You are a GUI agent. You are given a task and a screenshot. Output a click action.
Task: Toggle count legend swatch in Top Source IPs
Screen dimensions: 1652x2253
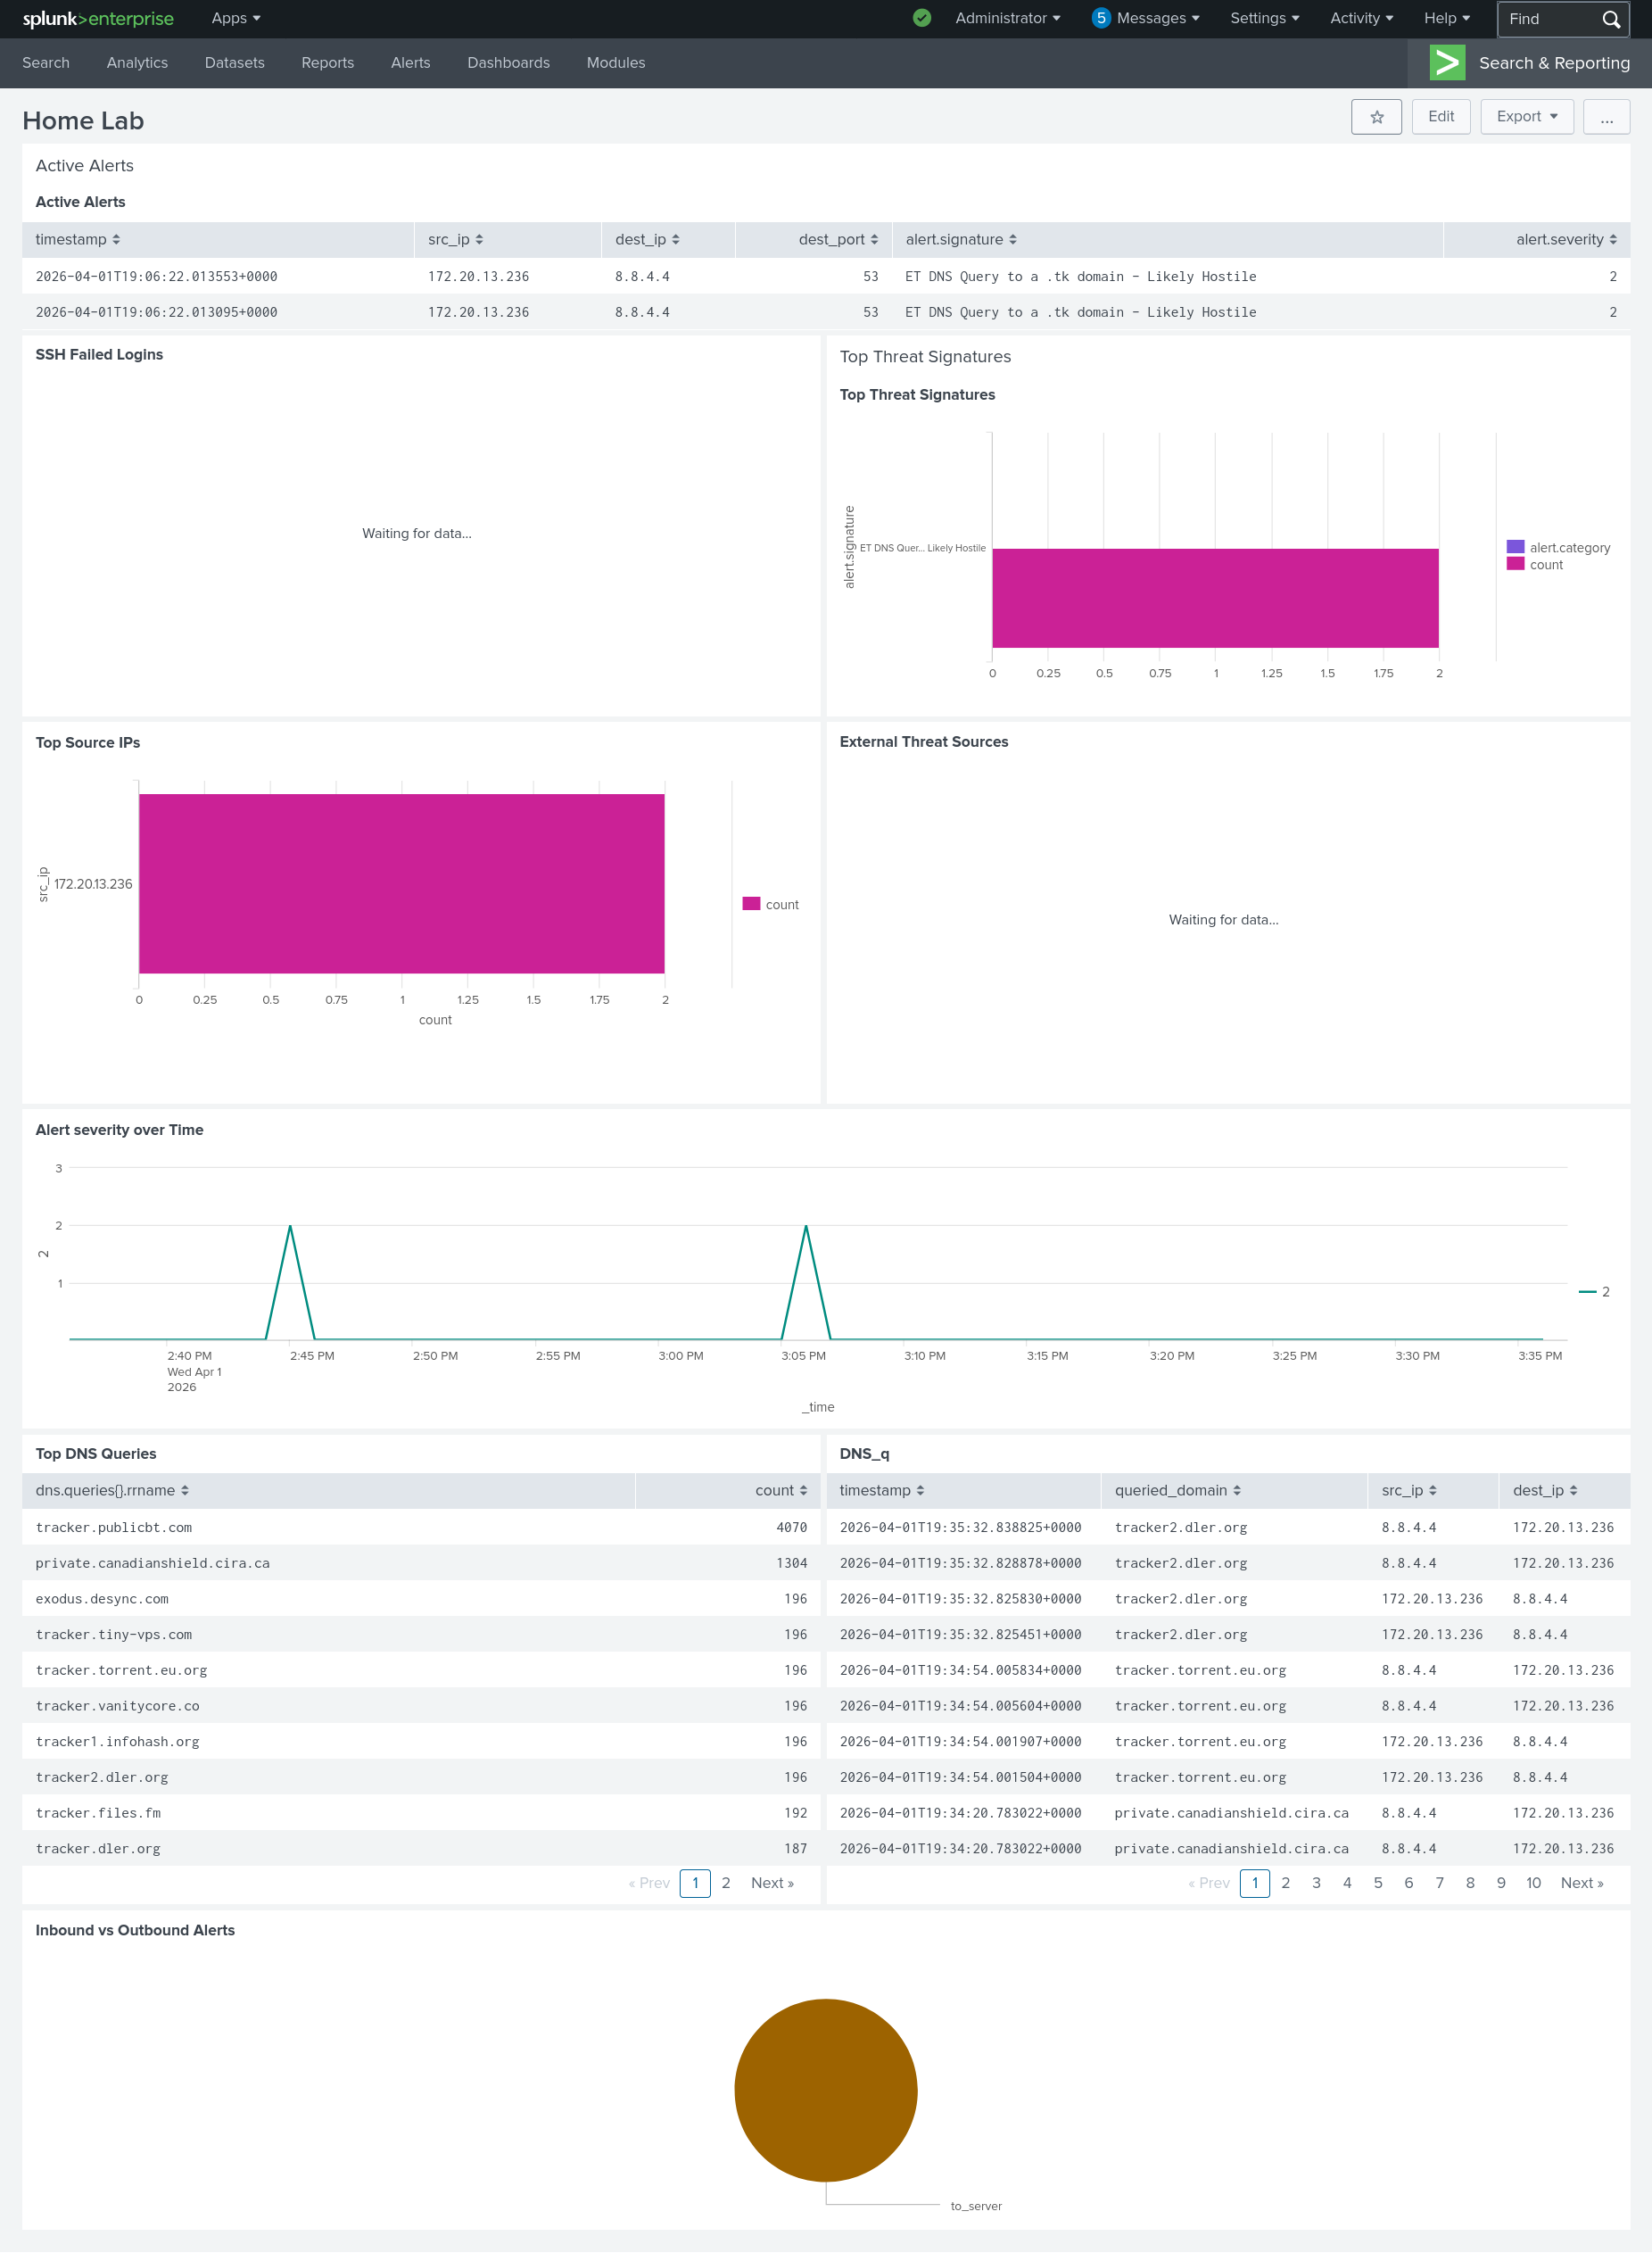pyautogui.click(x=752, y=904)
